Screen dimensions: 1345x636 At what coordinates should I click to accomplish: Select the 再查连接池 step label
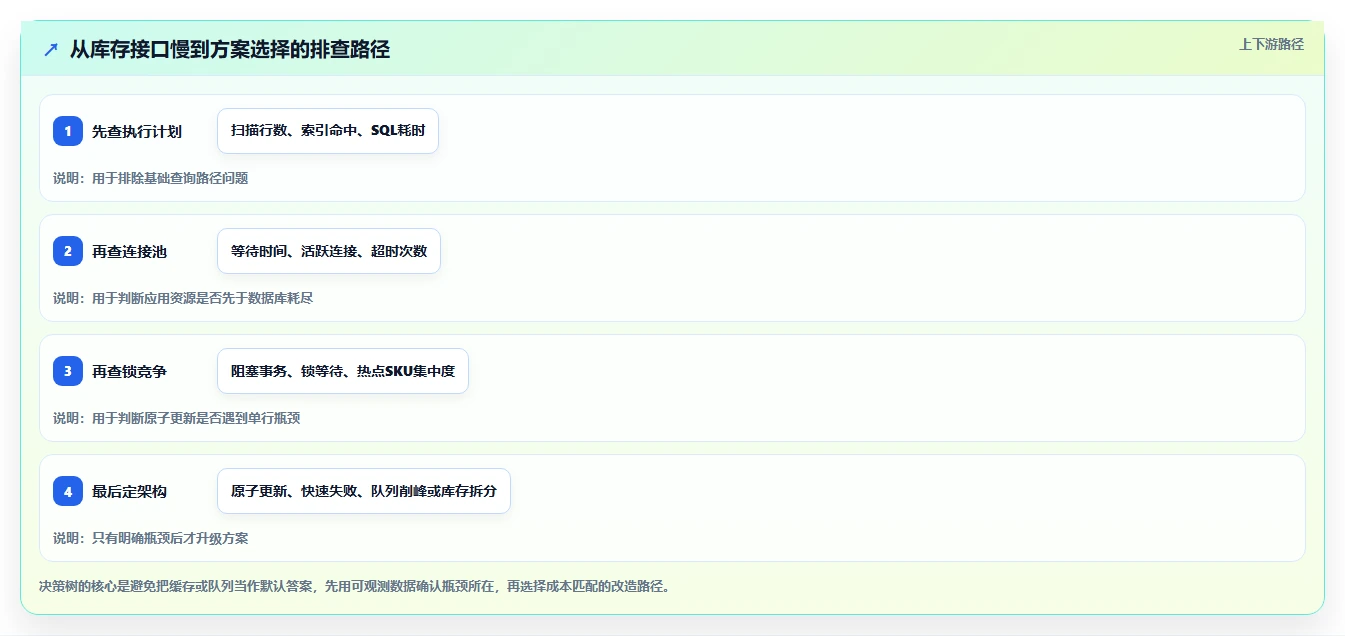coord(130,251)
